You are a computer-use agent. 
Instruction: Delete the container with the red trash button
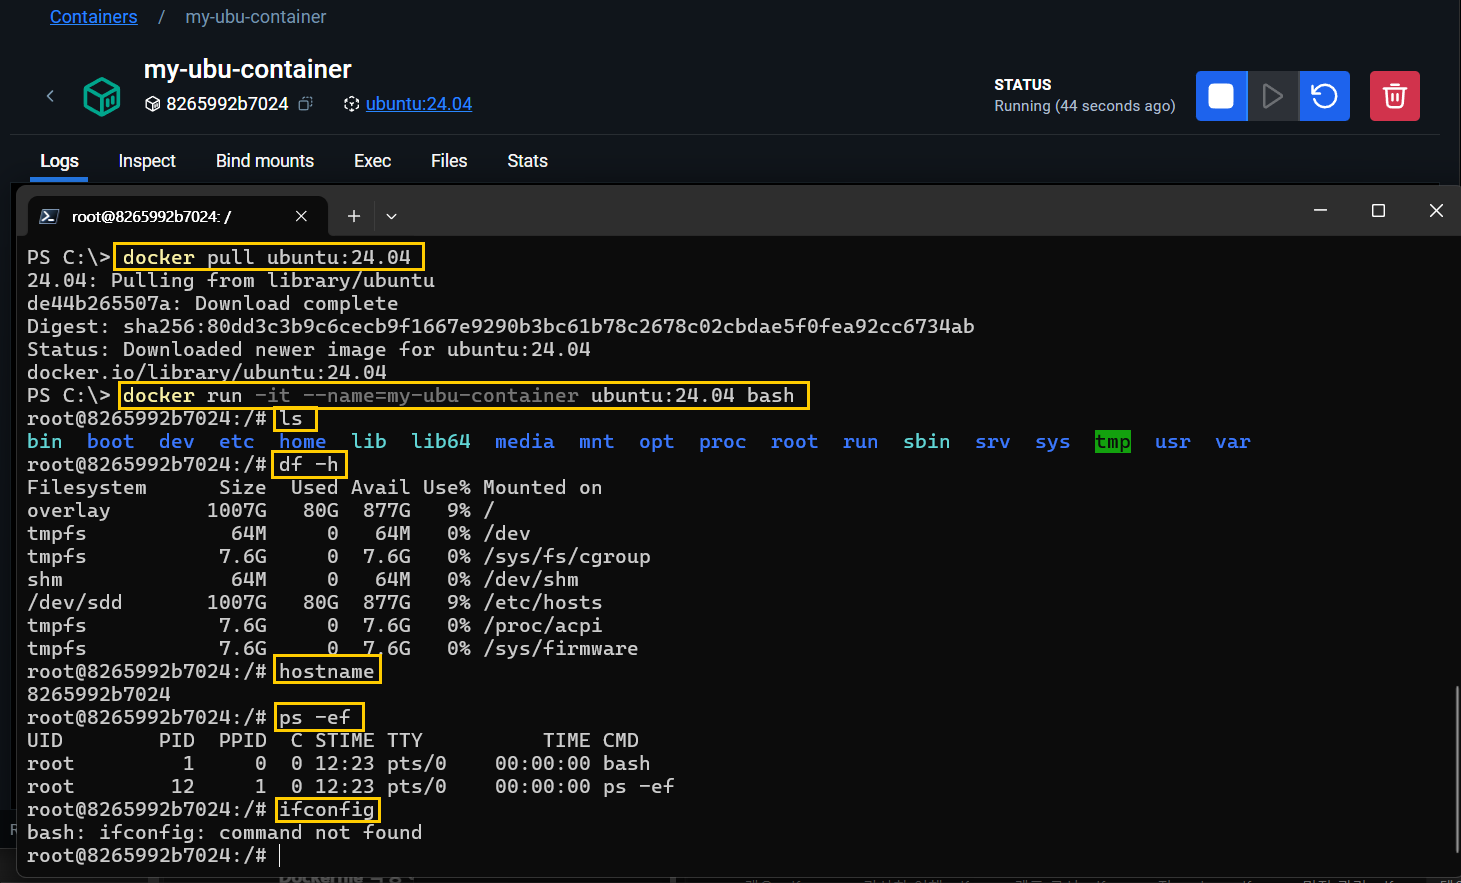coord(1395,96)
